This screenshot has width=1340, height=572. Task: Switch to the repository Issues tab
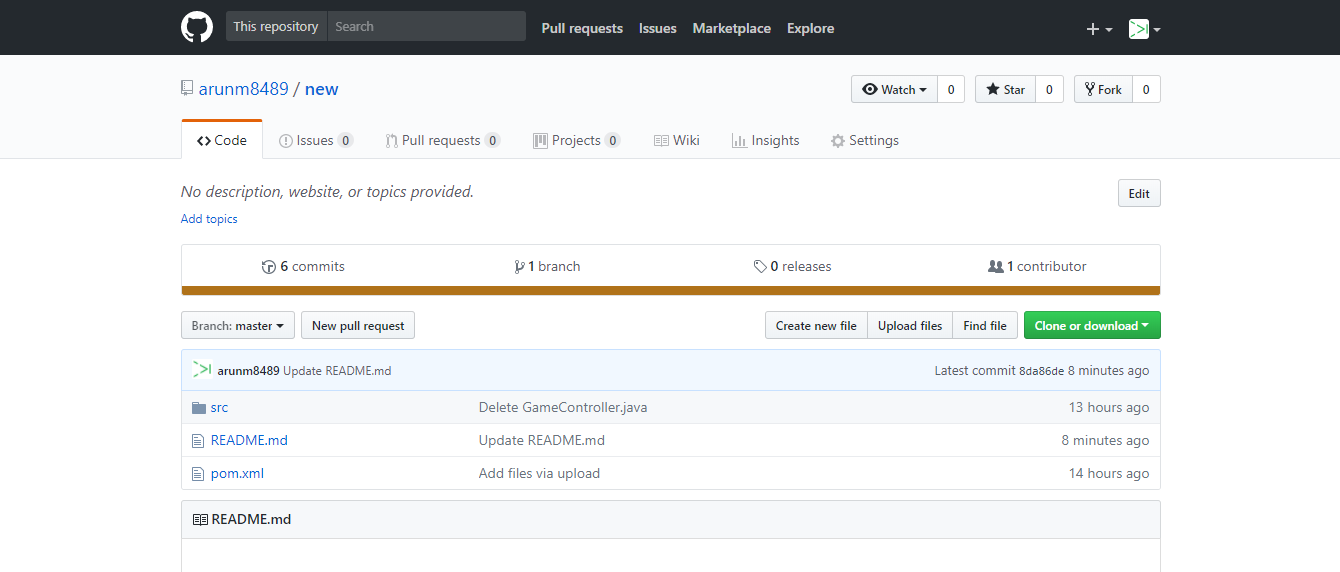click(x=315, y=140)
